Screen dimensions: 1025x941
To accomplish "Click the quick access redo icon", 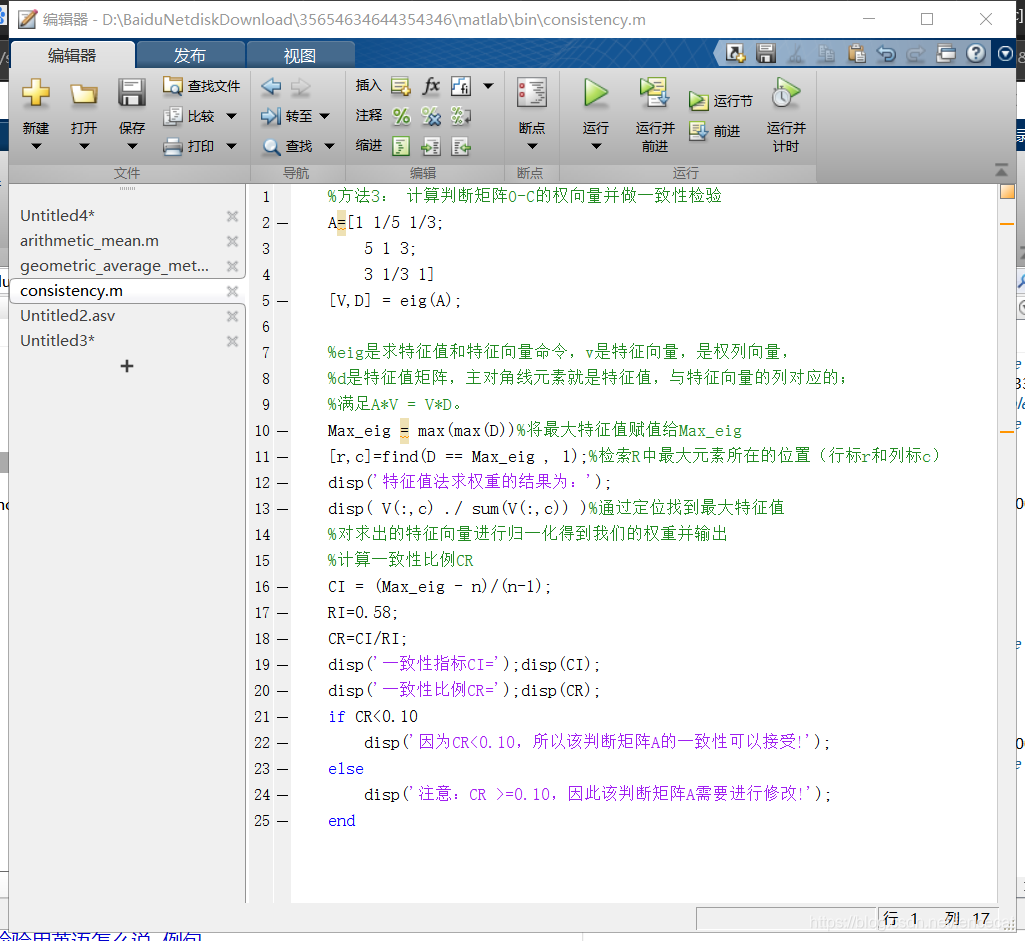I will [x=916, y=54].
